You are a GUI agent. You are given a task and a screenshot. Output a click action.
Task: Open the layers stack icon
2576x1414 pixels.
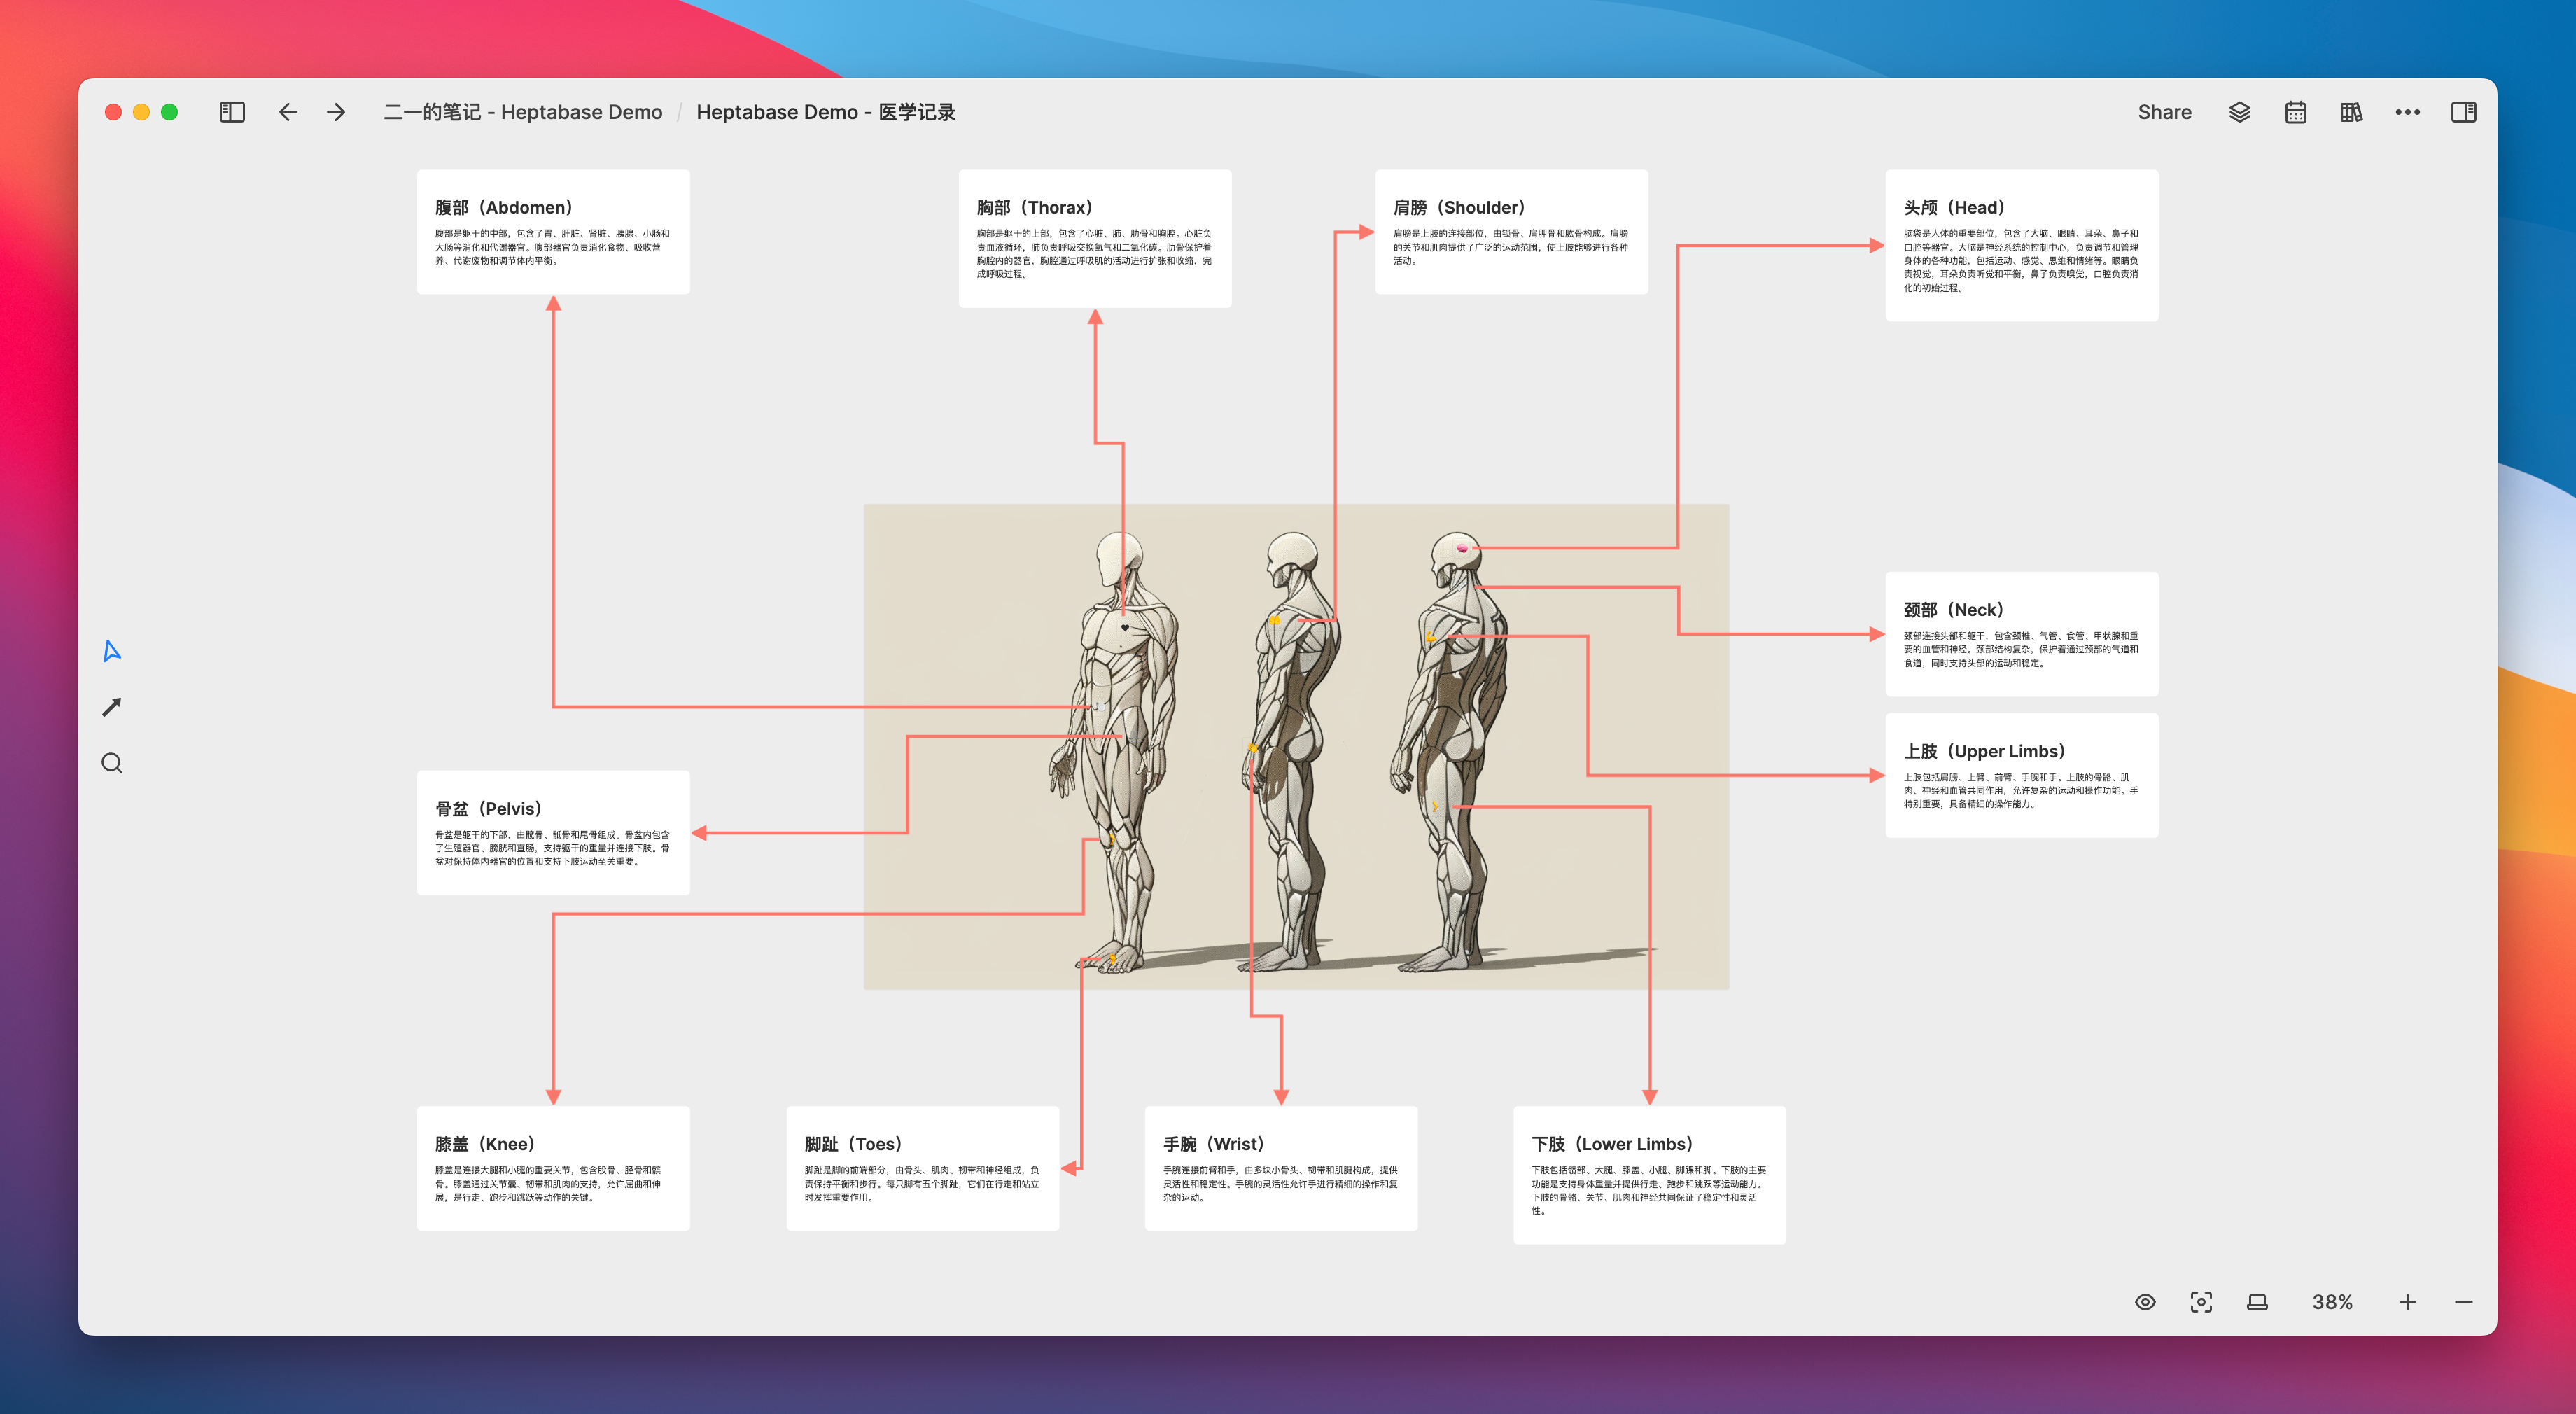[x=2240, y=112]
